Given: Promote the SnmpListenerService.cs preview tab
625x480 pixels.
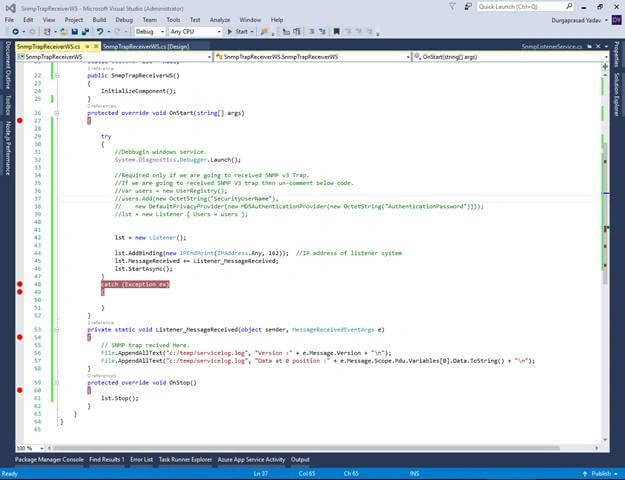Looking at the screenshot, I should pyautogui.click(x=590, y=47).
